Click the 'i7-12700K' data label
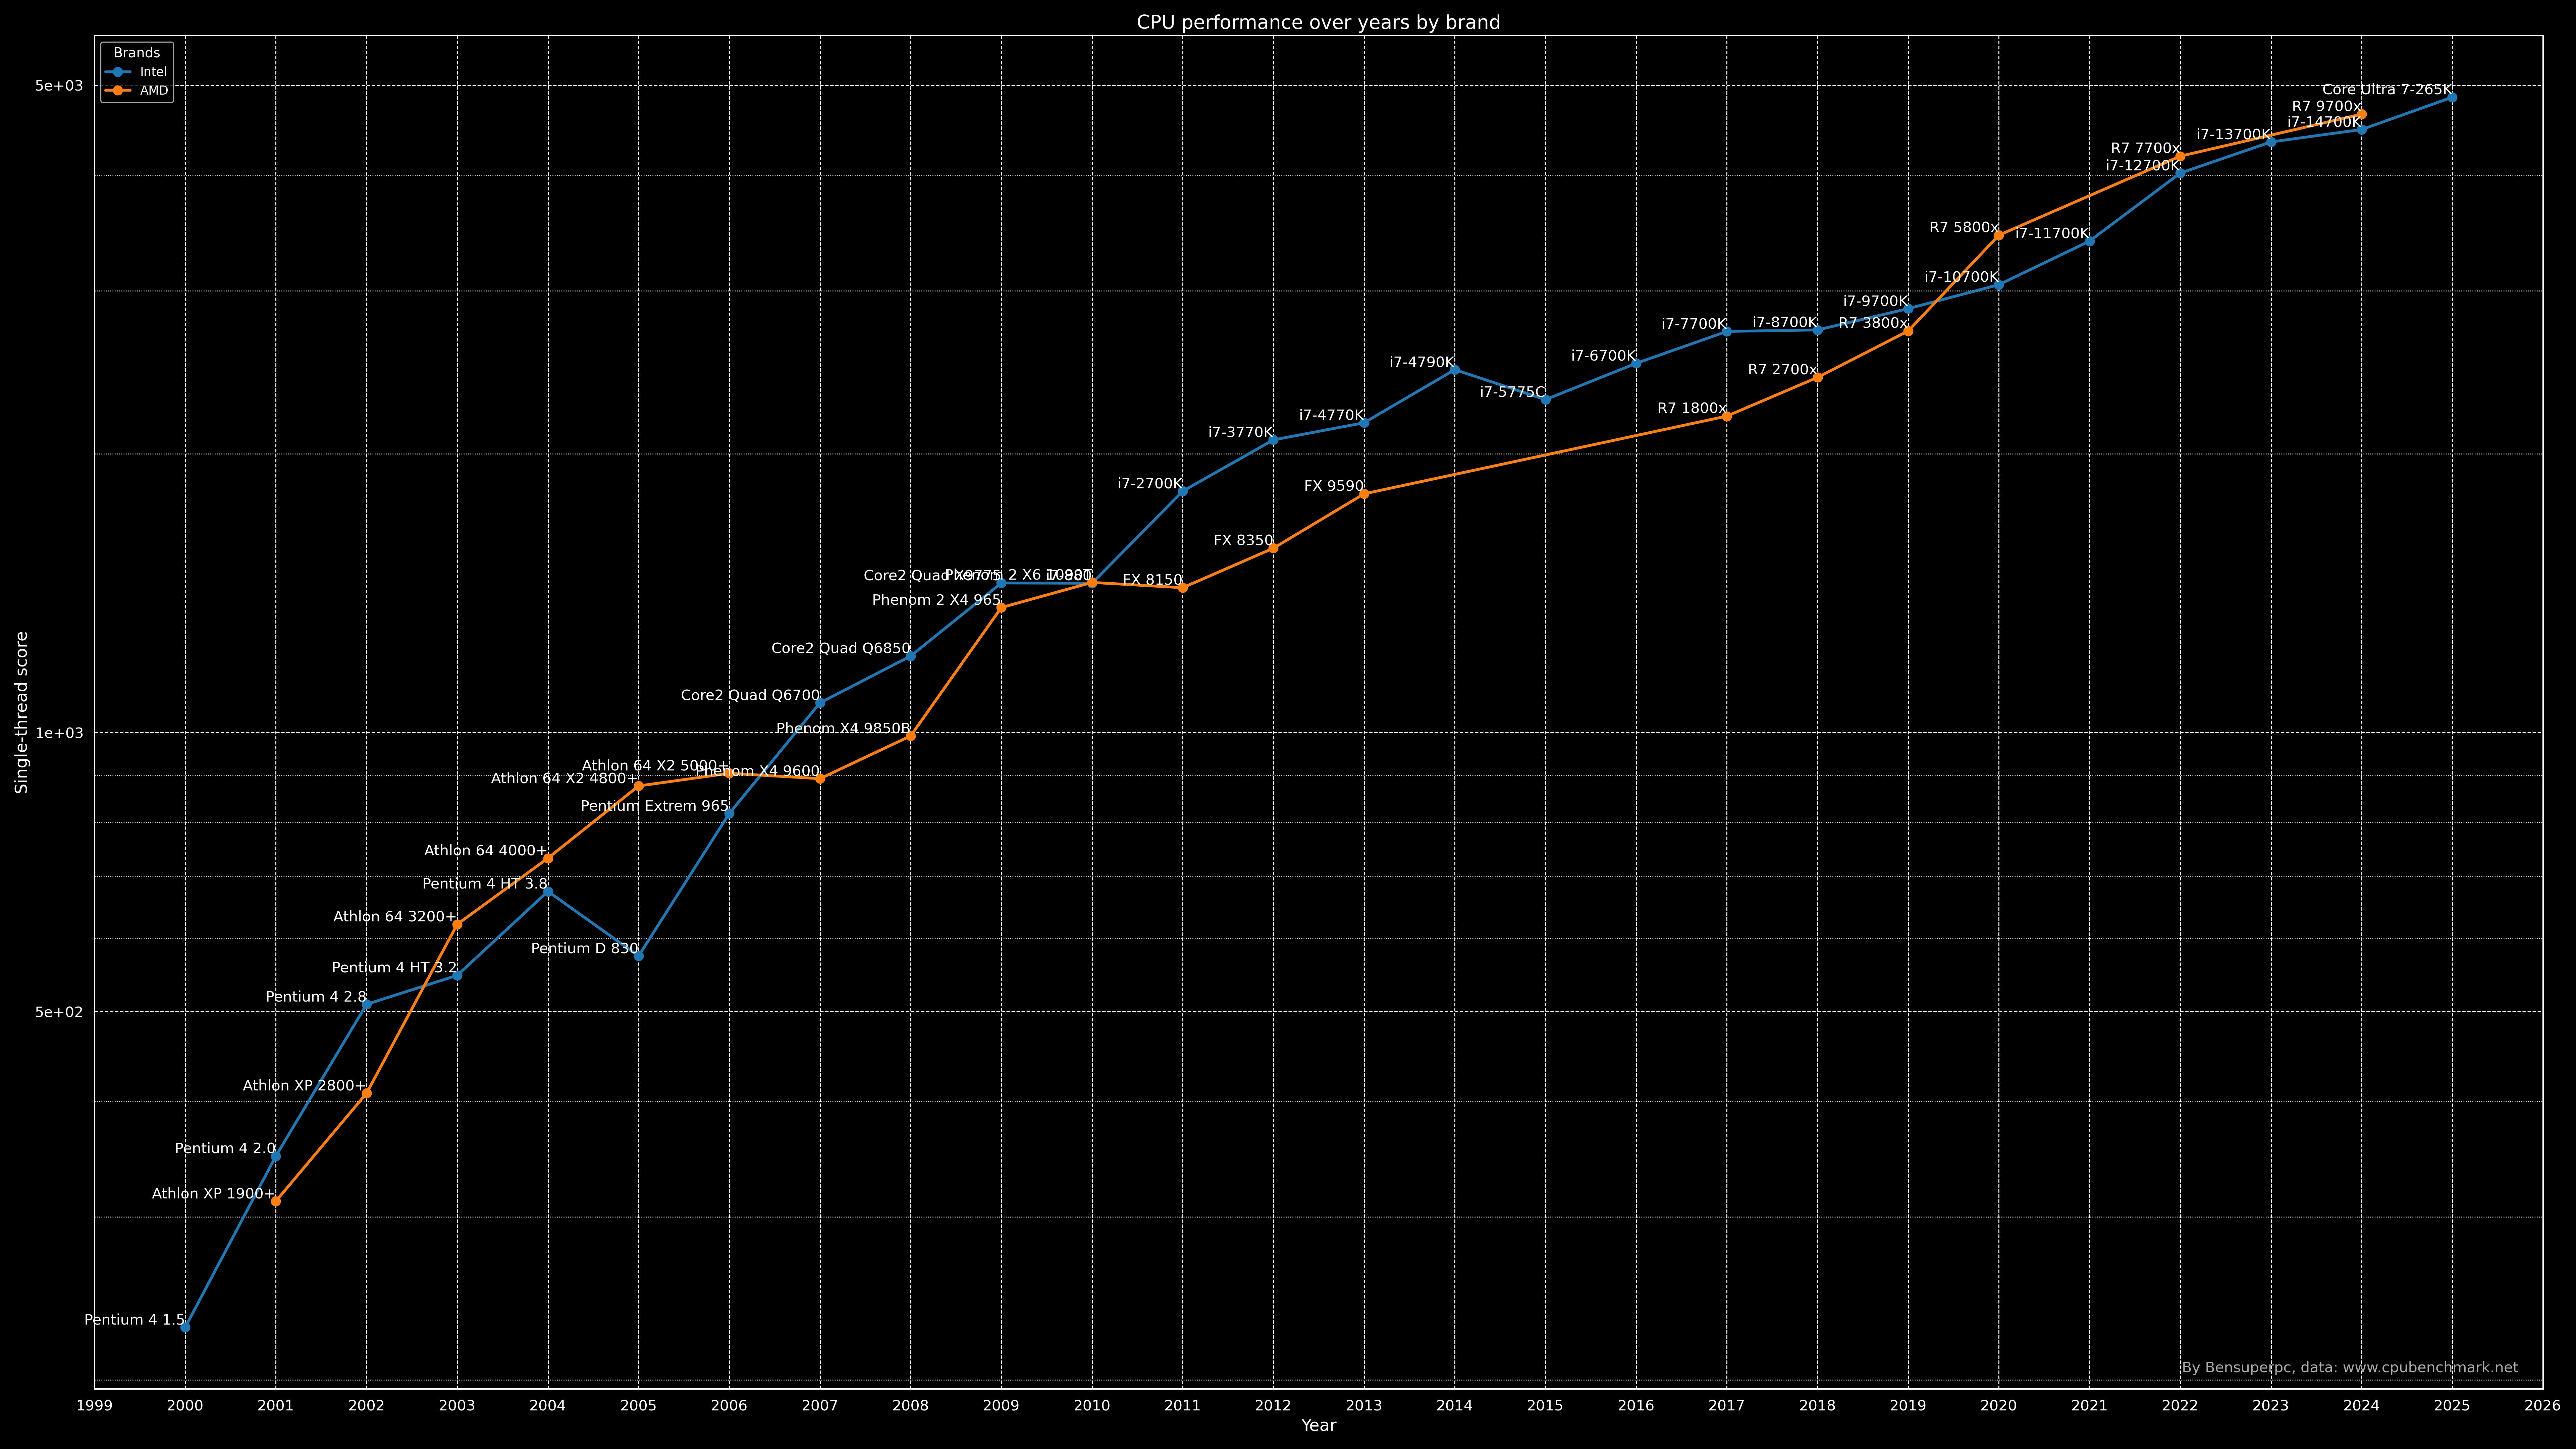 pyautogui.click(x=2143, y=166)
